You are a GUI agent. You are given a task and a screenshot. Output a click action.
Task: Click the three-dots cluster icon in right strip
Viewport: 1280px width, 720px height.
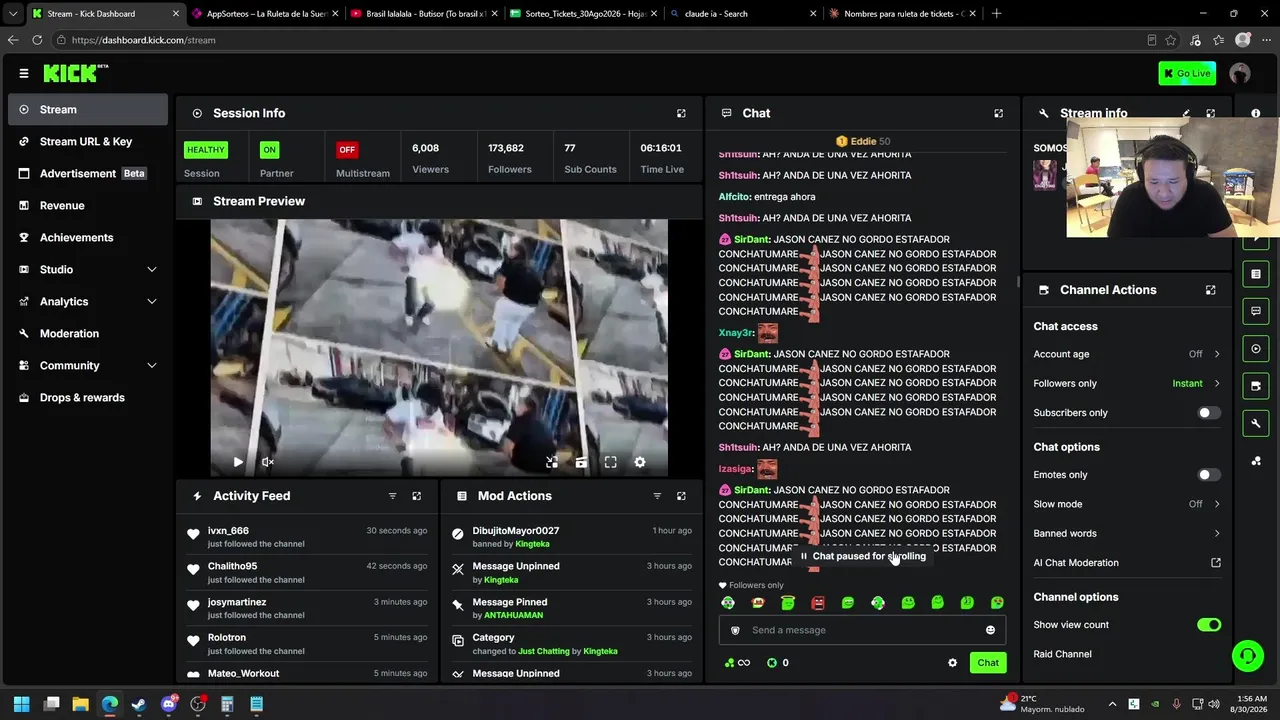[x=1256, y=461]
